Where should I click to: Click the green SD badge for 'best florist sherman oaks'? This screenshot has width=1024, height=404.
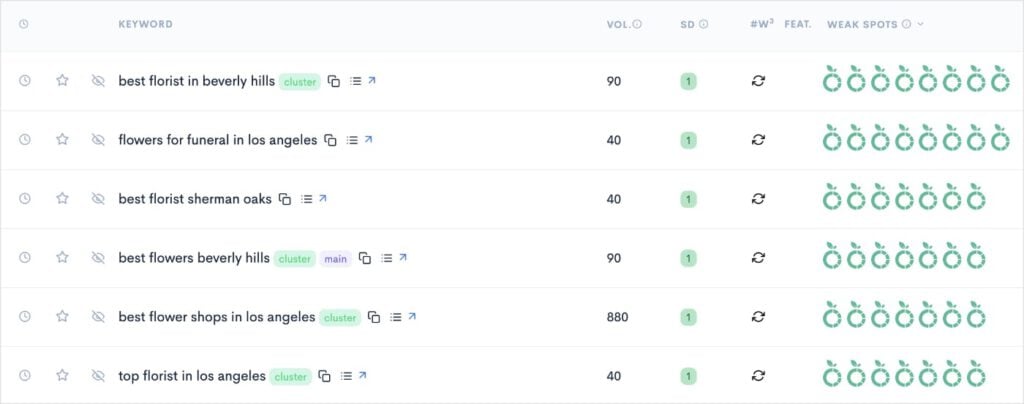pos(688,199)
